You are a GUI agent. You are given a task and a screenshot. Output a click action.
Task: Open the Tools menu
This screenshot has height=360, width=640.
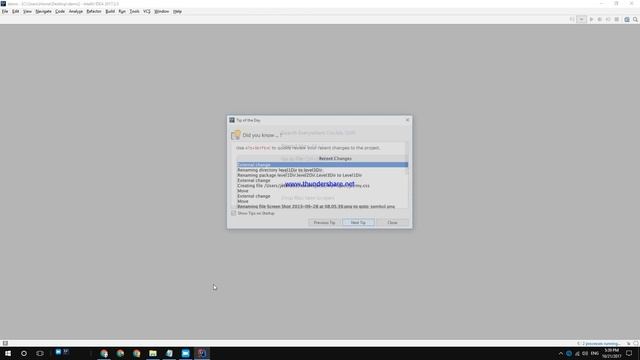134,11
